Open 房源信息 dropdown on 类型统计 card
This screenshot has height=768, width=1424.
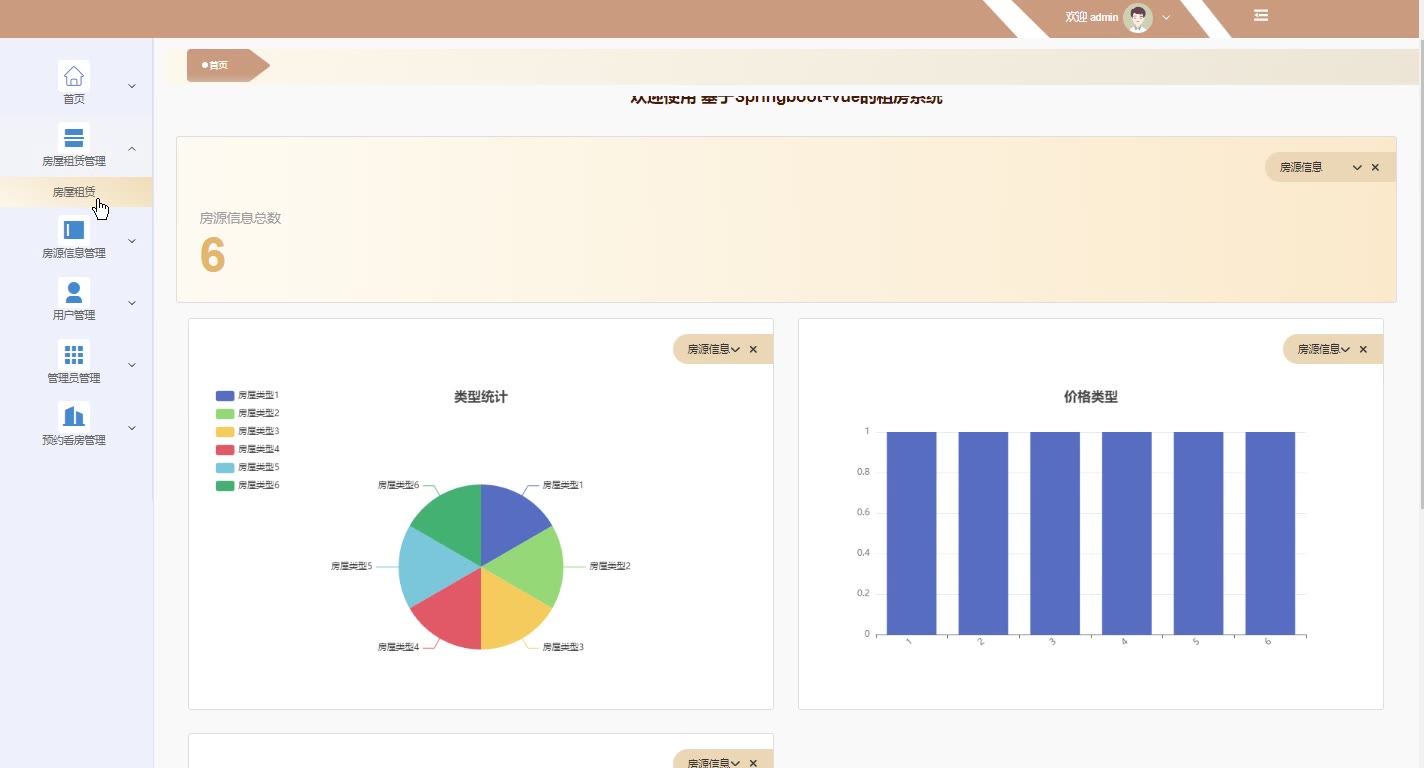(735, 349)
